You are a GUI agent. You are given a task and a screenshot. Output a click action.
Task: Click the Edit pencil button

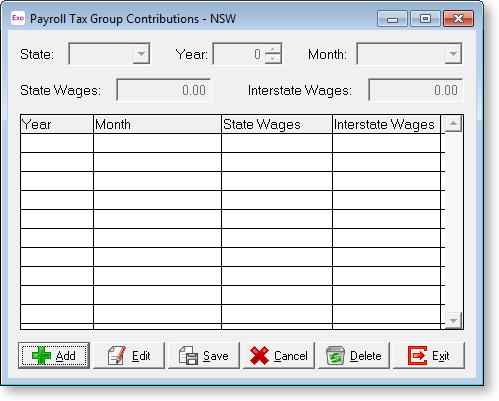click(129, 355)
